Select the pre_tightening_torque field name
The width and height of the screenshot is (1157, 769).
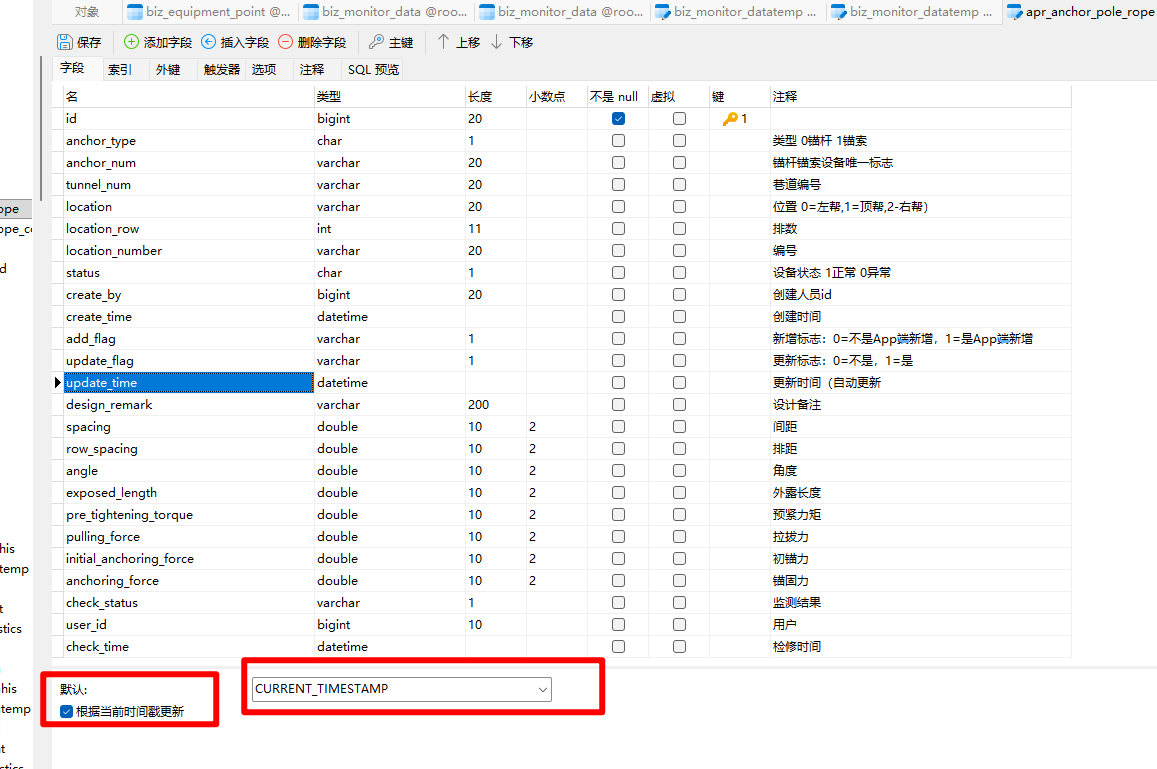click(129, 514)
